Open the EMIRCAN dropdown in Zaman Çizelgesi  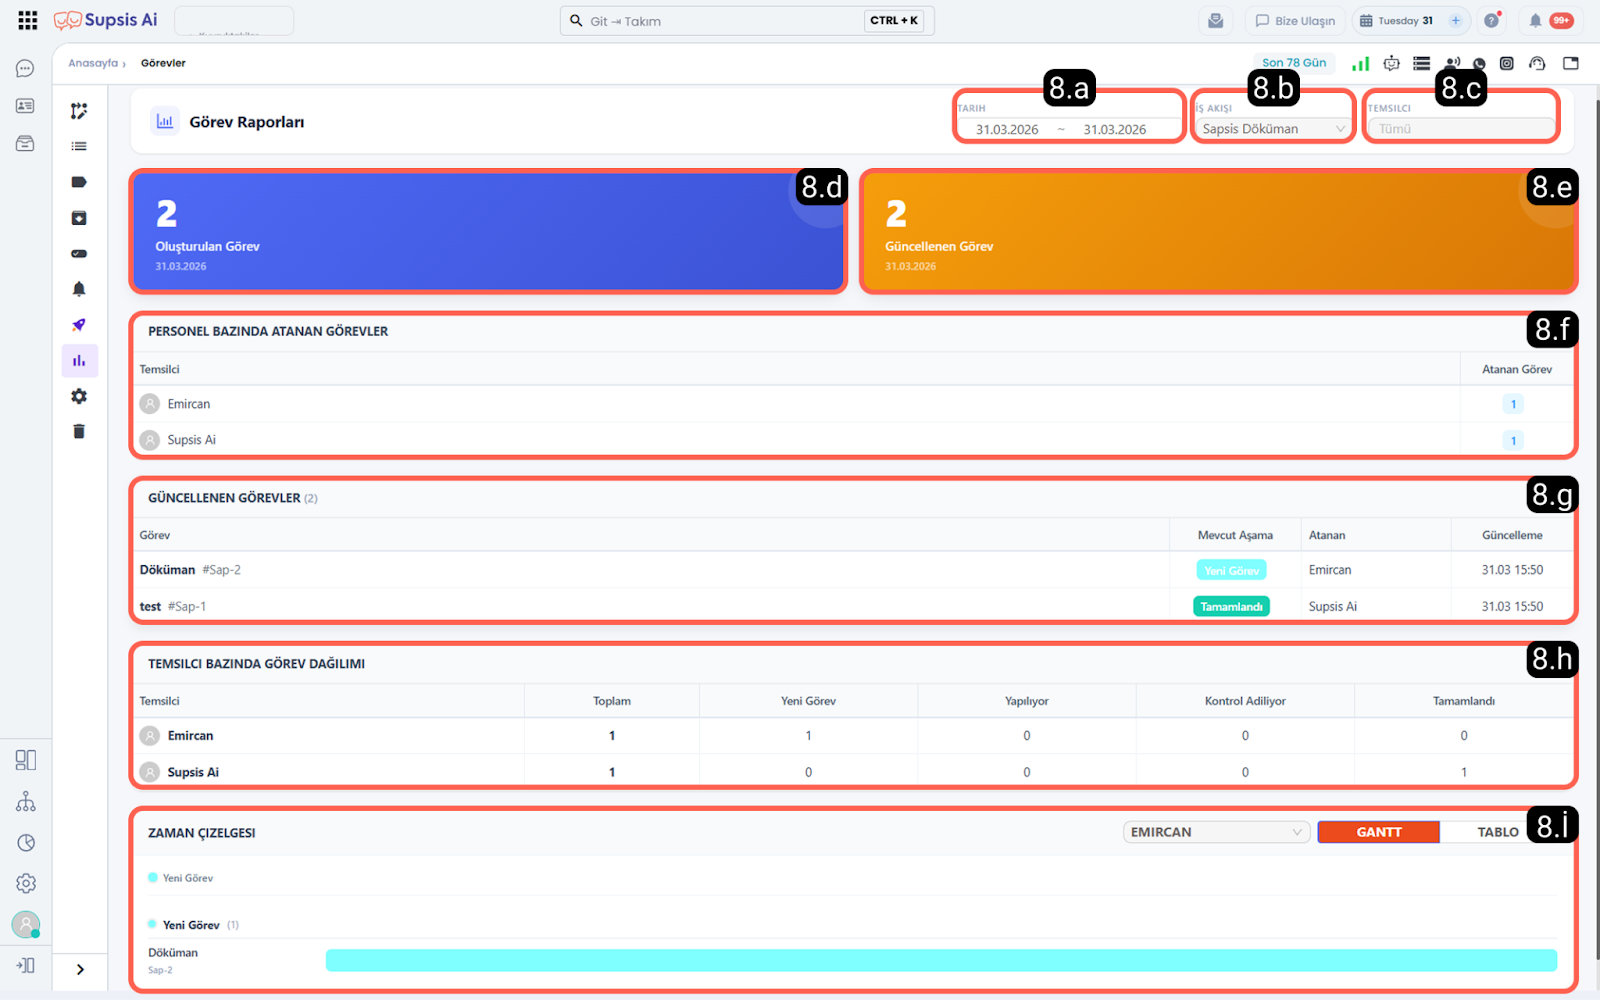[1215, 832]
